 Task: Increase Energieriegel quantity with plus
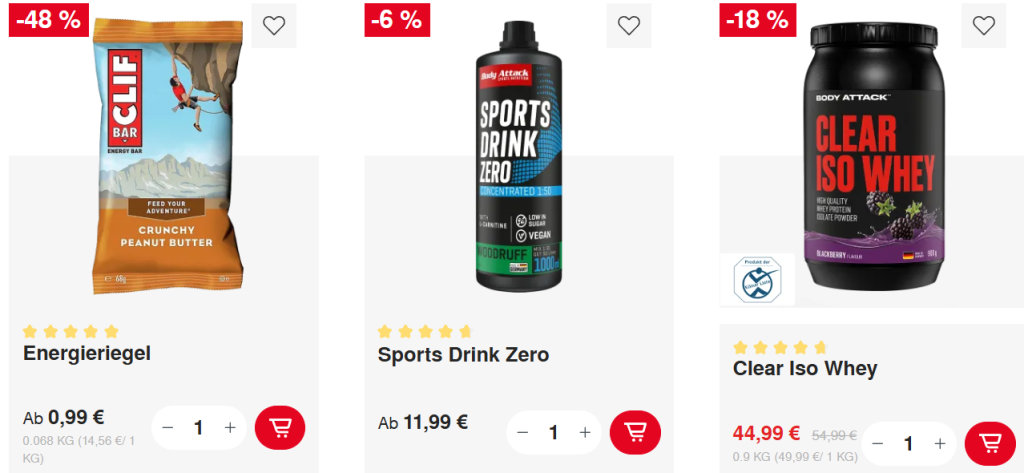[x=230, y=428]
